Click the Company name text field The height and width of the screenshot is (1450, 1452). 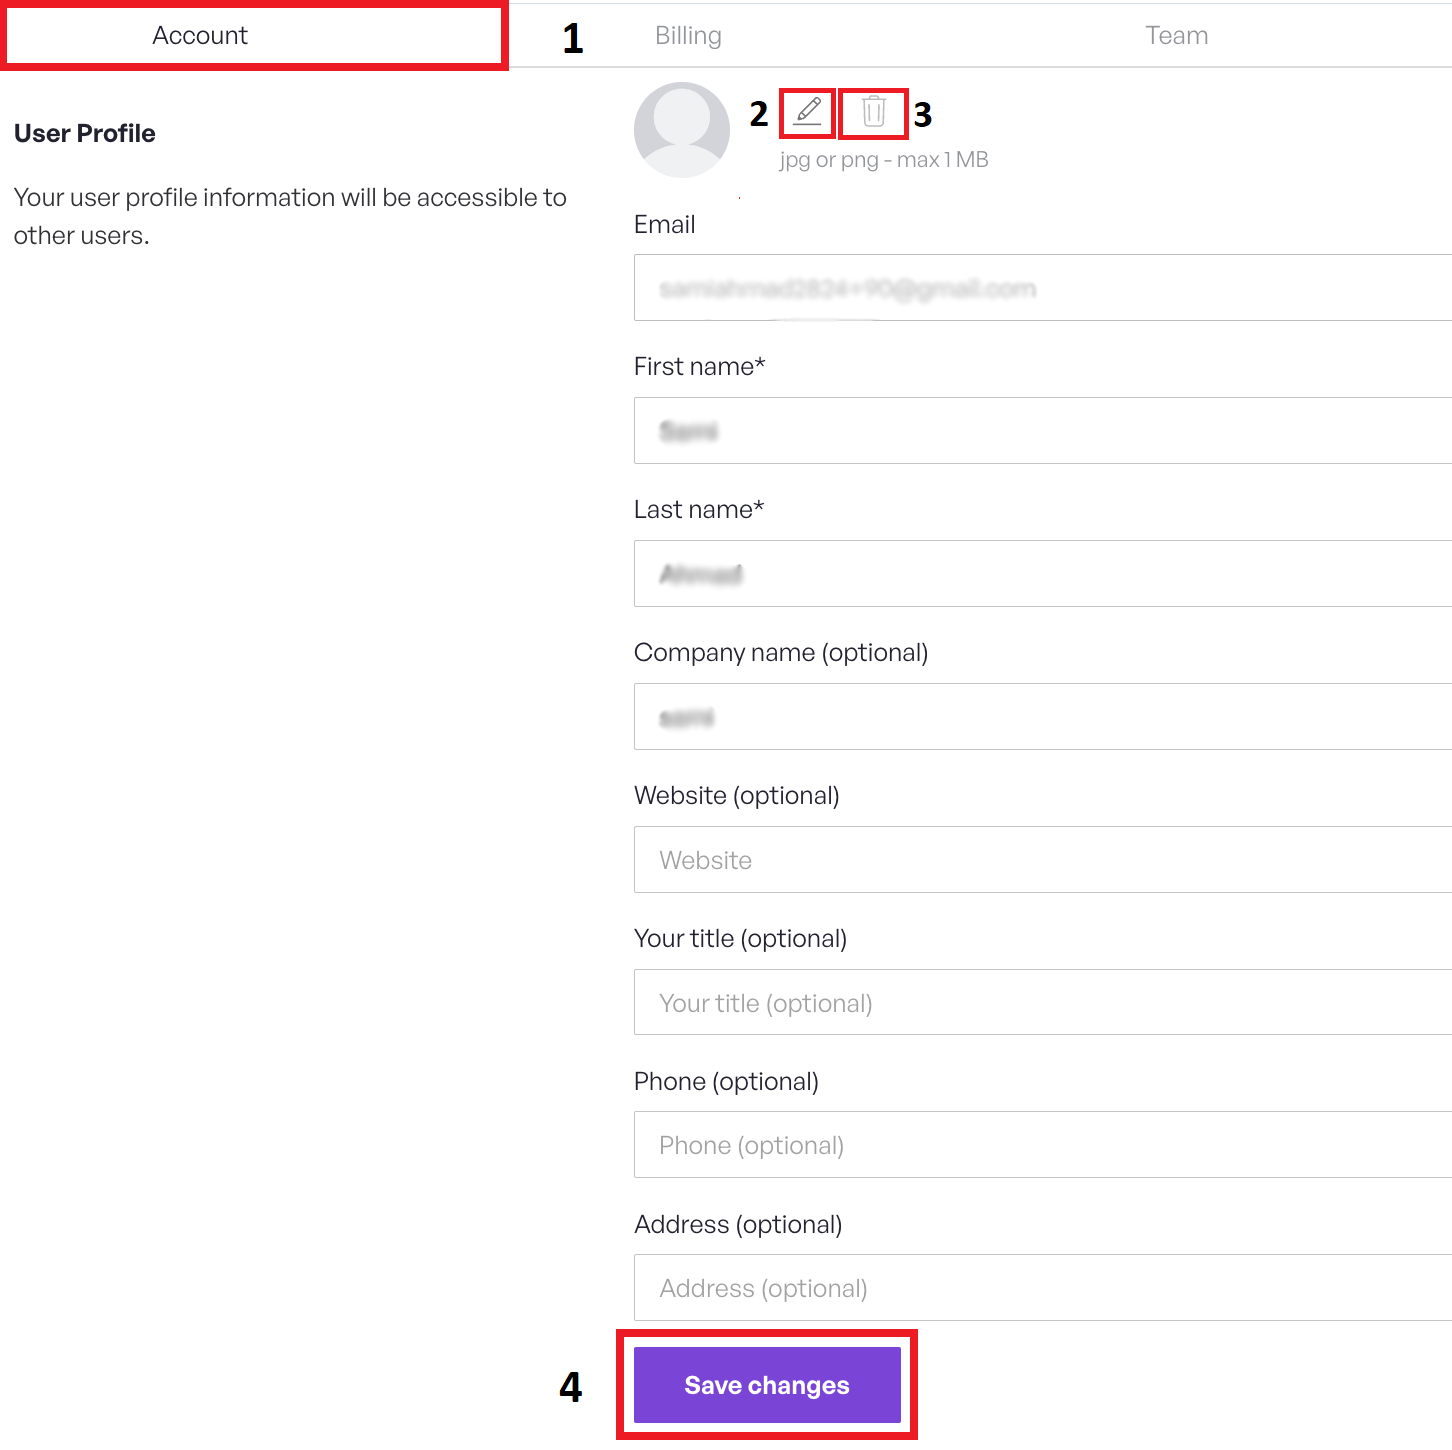point(1040,717)
